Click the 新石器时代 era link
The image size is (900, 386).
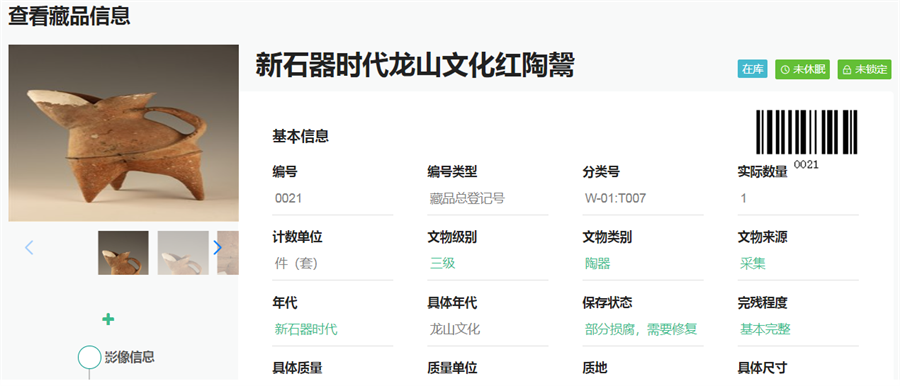(x=306, y=329)
